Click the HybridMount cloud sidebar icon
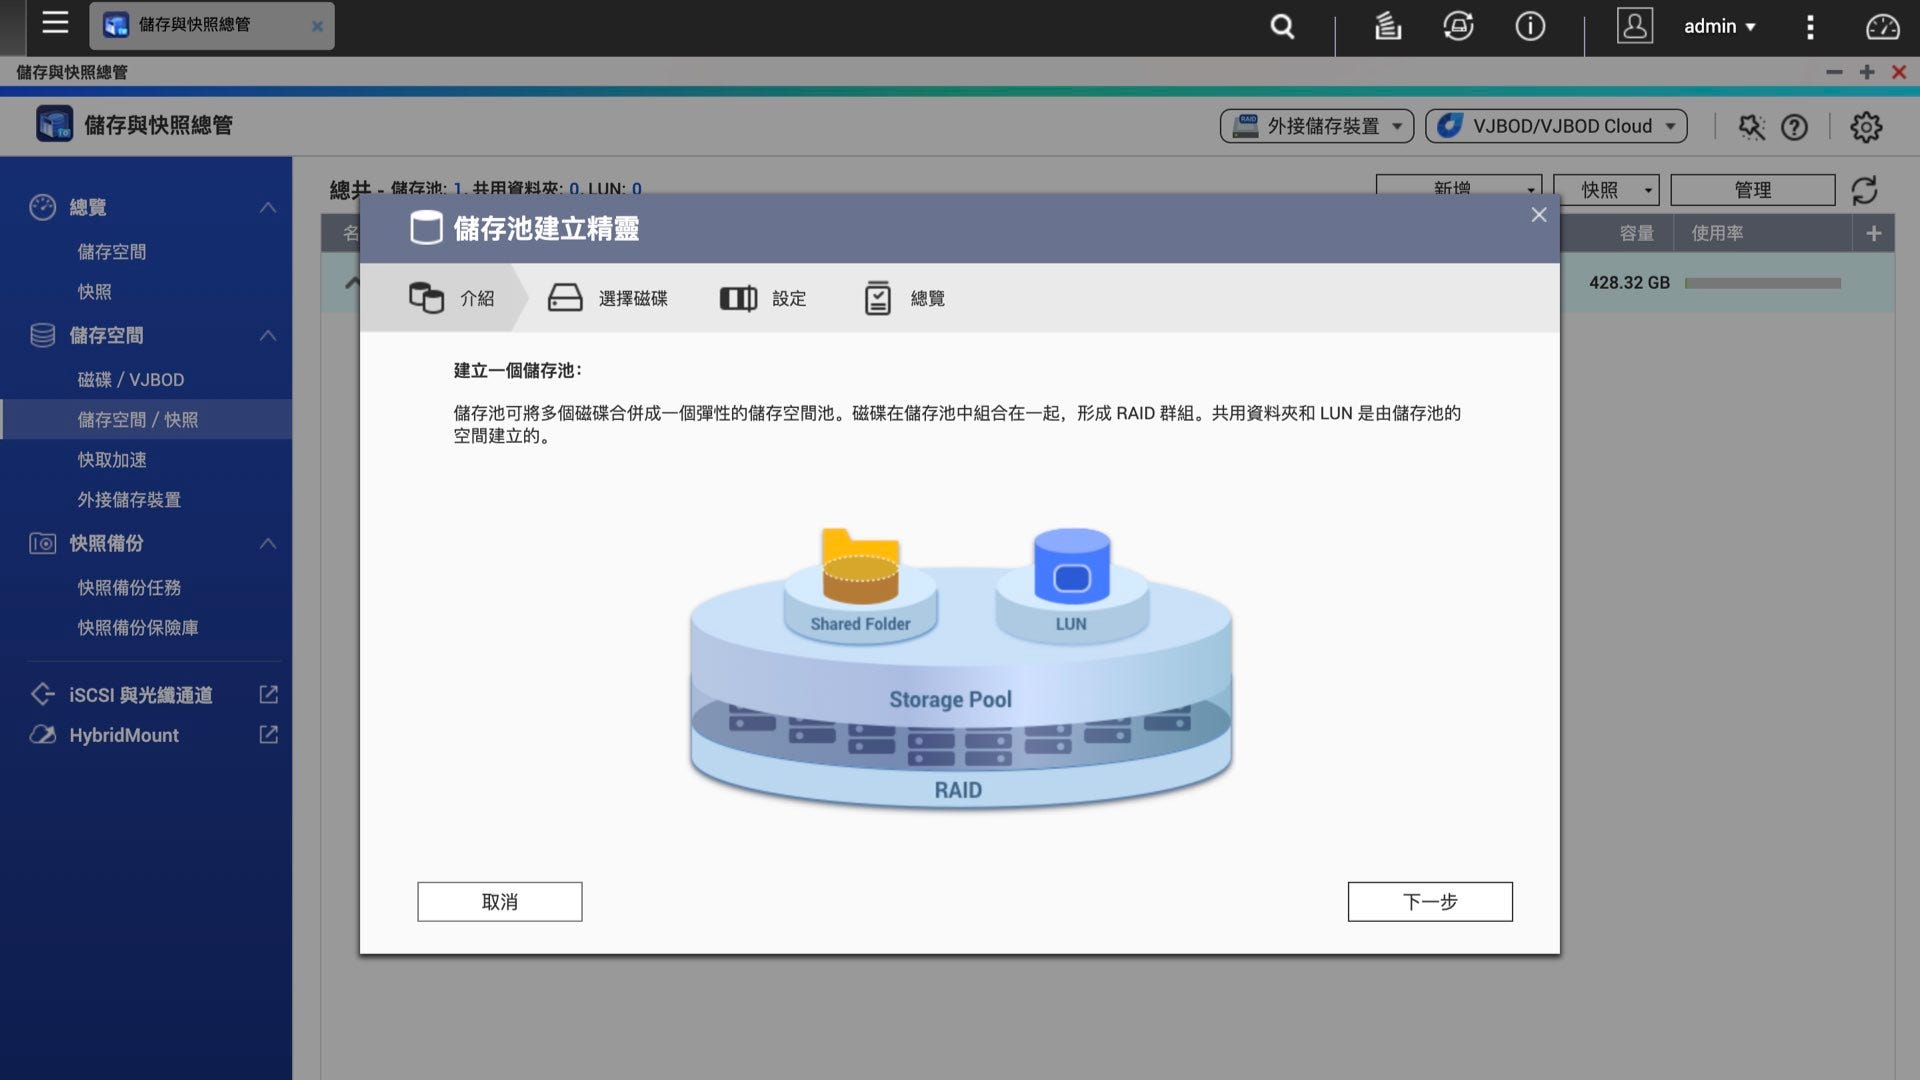This screenshot has width=1920, height=1080. point(43,734)
